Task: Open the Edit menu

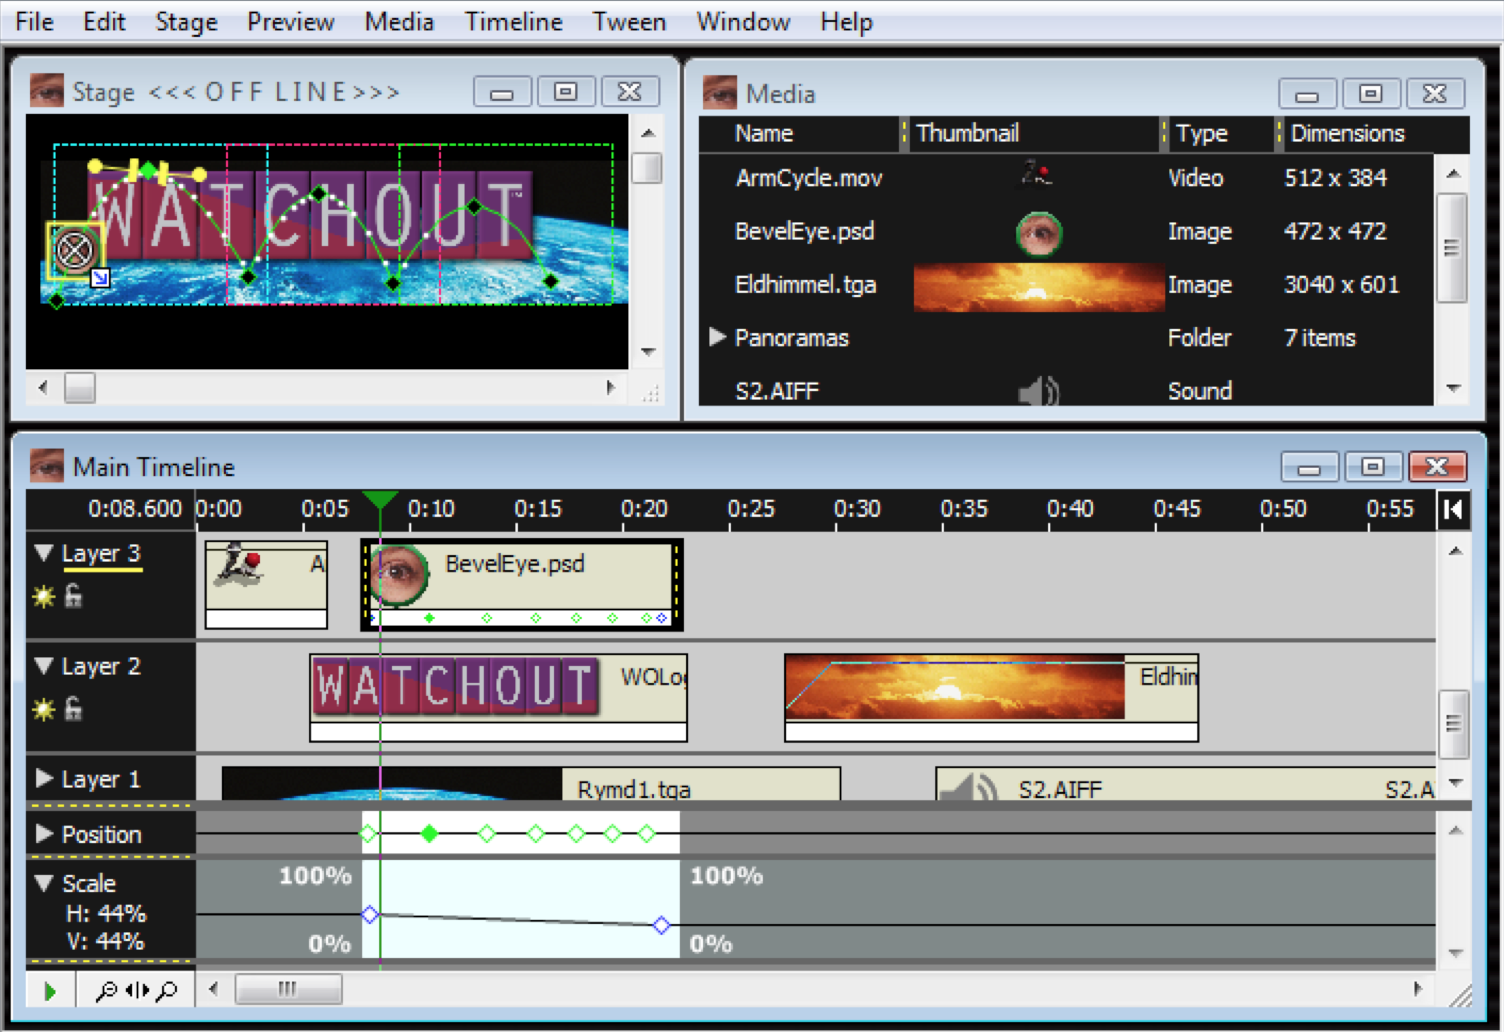Action: 104,21
